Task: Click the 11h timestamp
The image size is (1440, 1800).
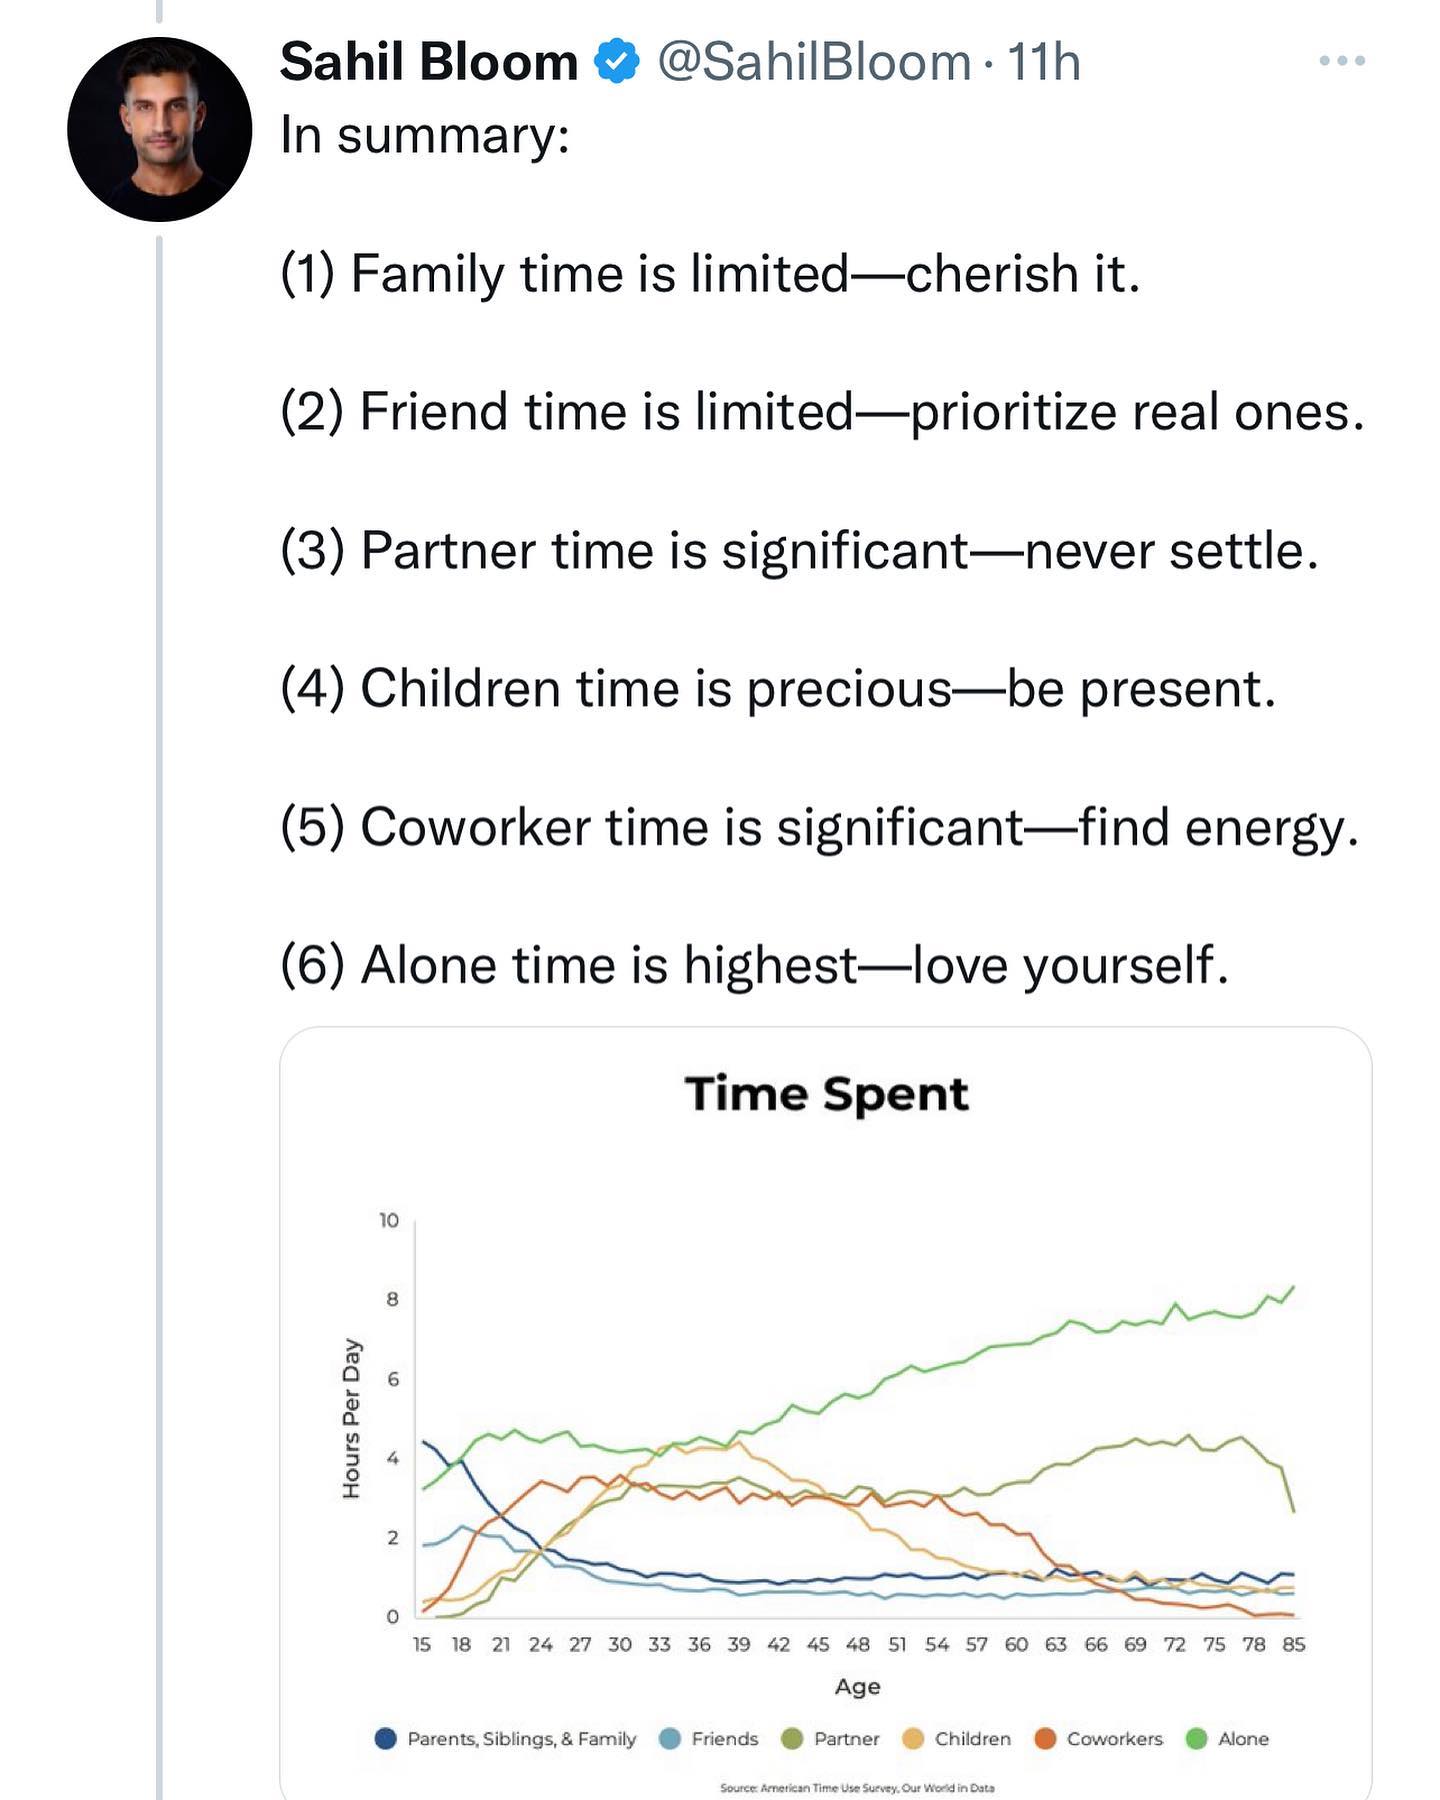Action: coord(1044,62)
